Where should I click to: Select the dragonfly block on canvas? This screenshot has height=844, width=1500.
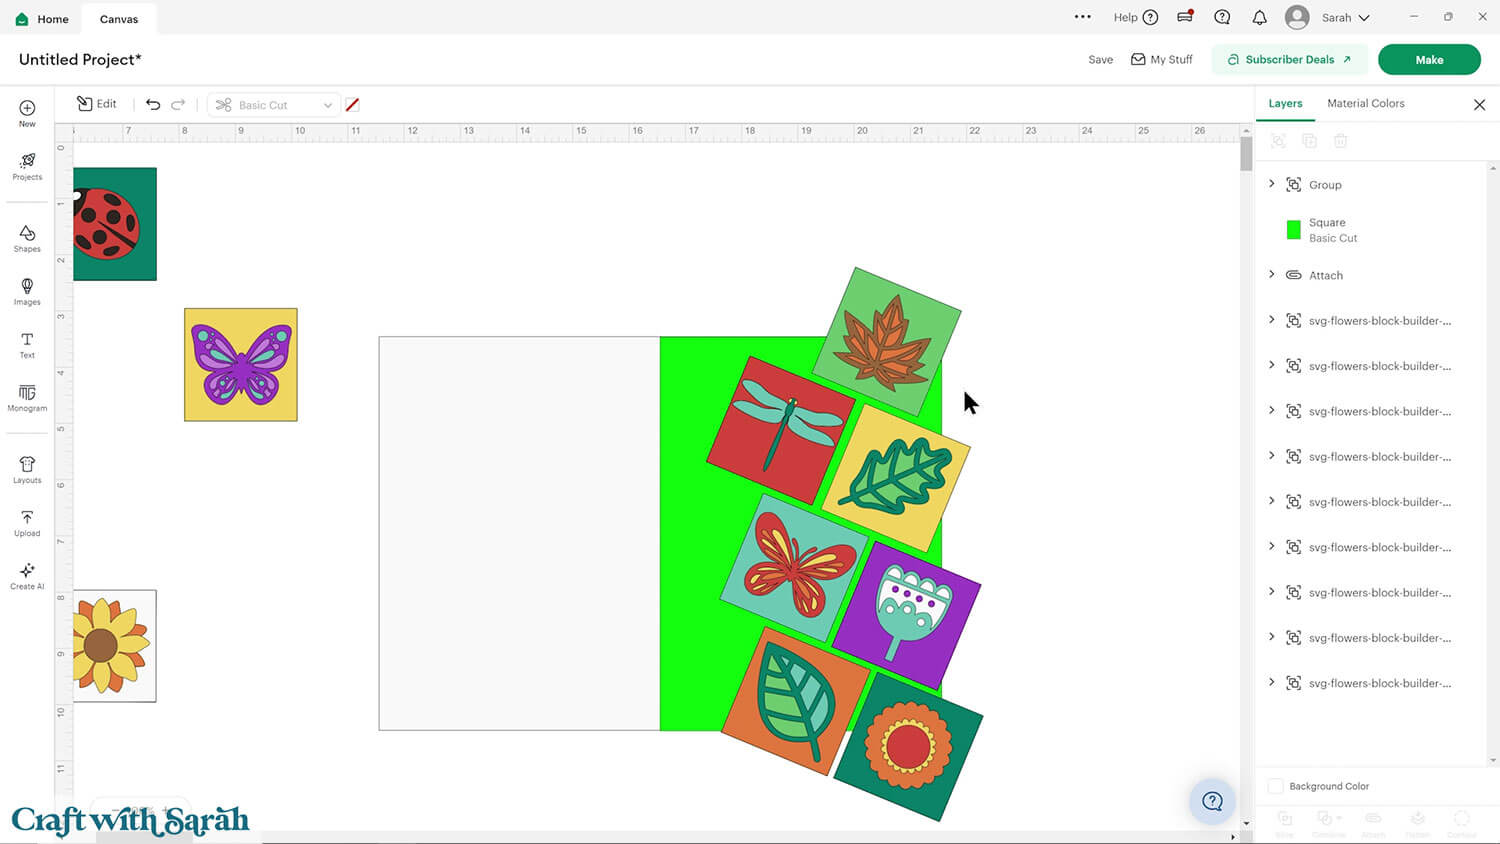click(781, 431)
